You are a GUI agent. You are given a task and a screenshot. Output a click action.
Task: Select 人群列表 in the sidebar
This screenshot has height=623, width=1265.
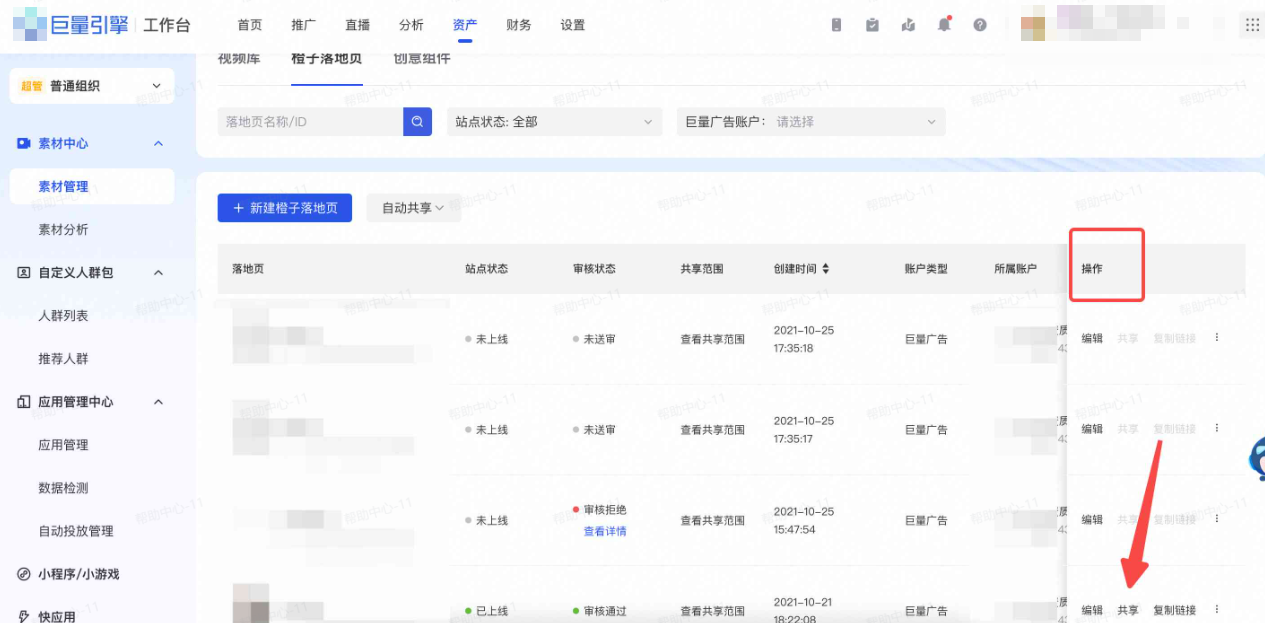(63, 316)
